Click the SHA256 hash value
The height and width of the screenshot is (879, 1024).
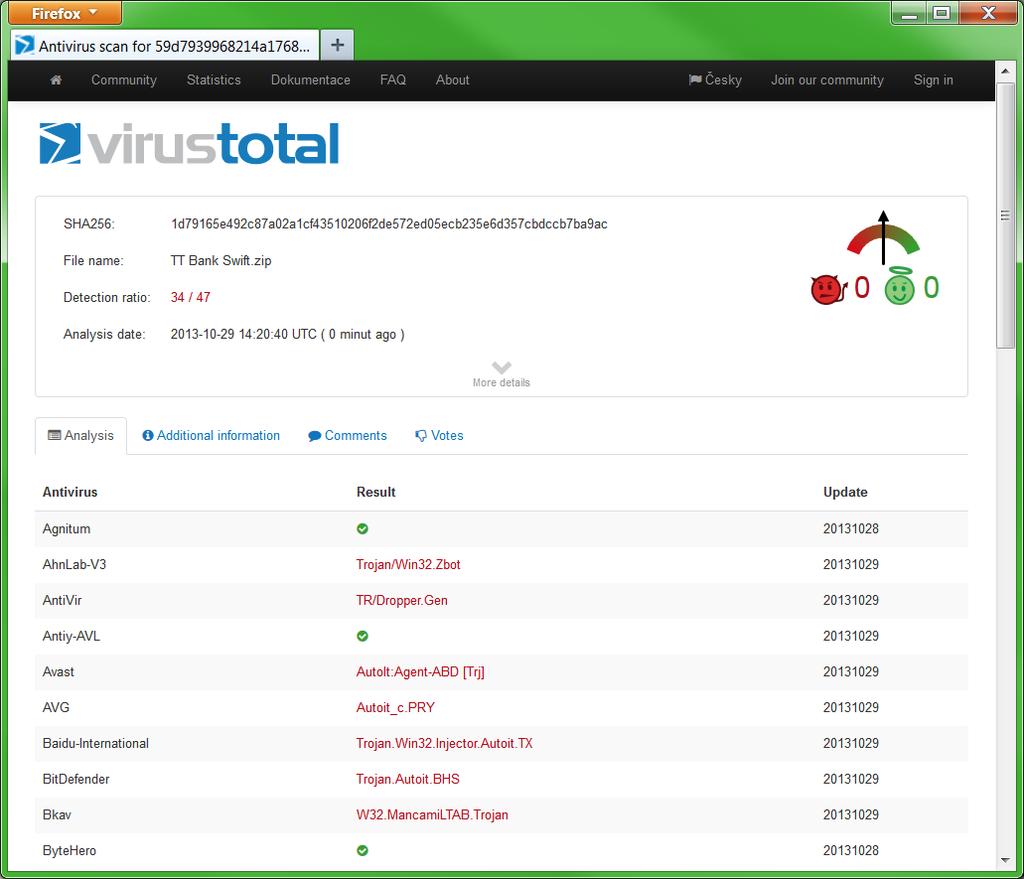pos(389,224)
